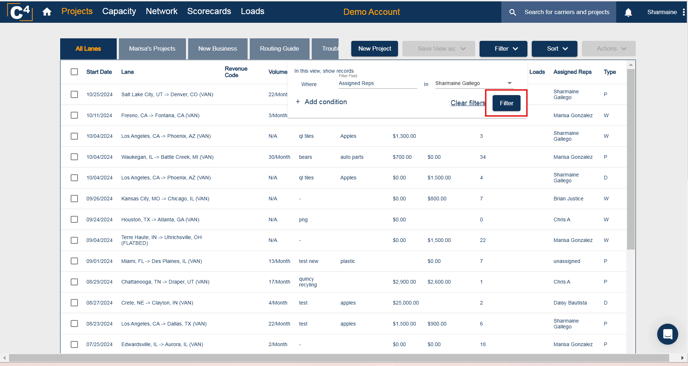
Task: Click lane Miami, FL -> Des Plaines, IL
Action: (x=161, y=261)
